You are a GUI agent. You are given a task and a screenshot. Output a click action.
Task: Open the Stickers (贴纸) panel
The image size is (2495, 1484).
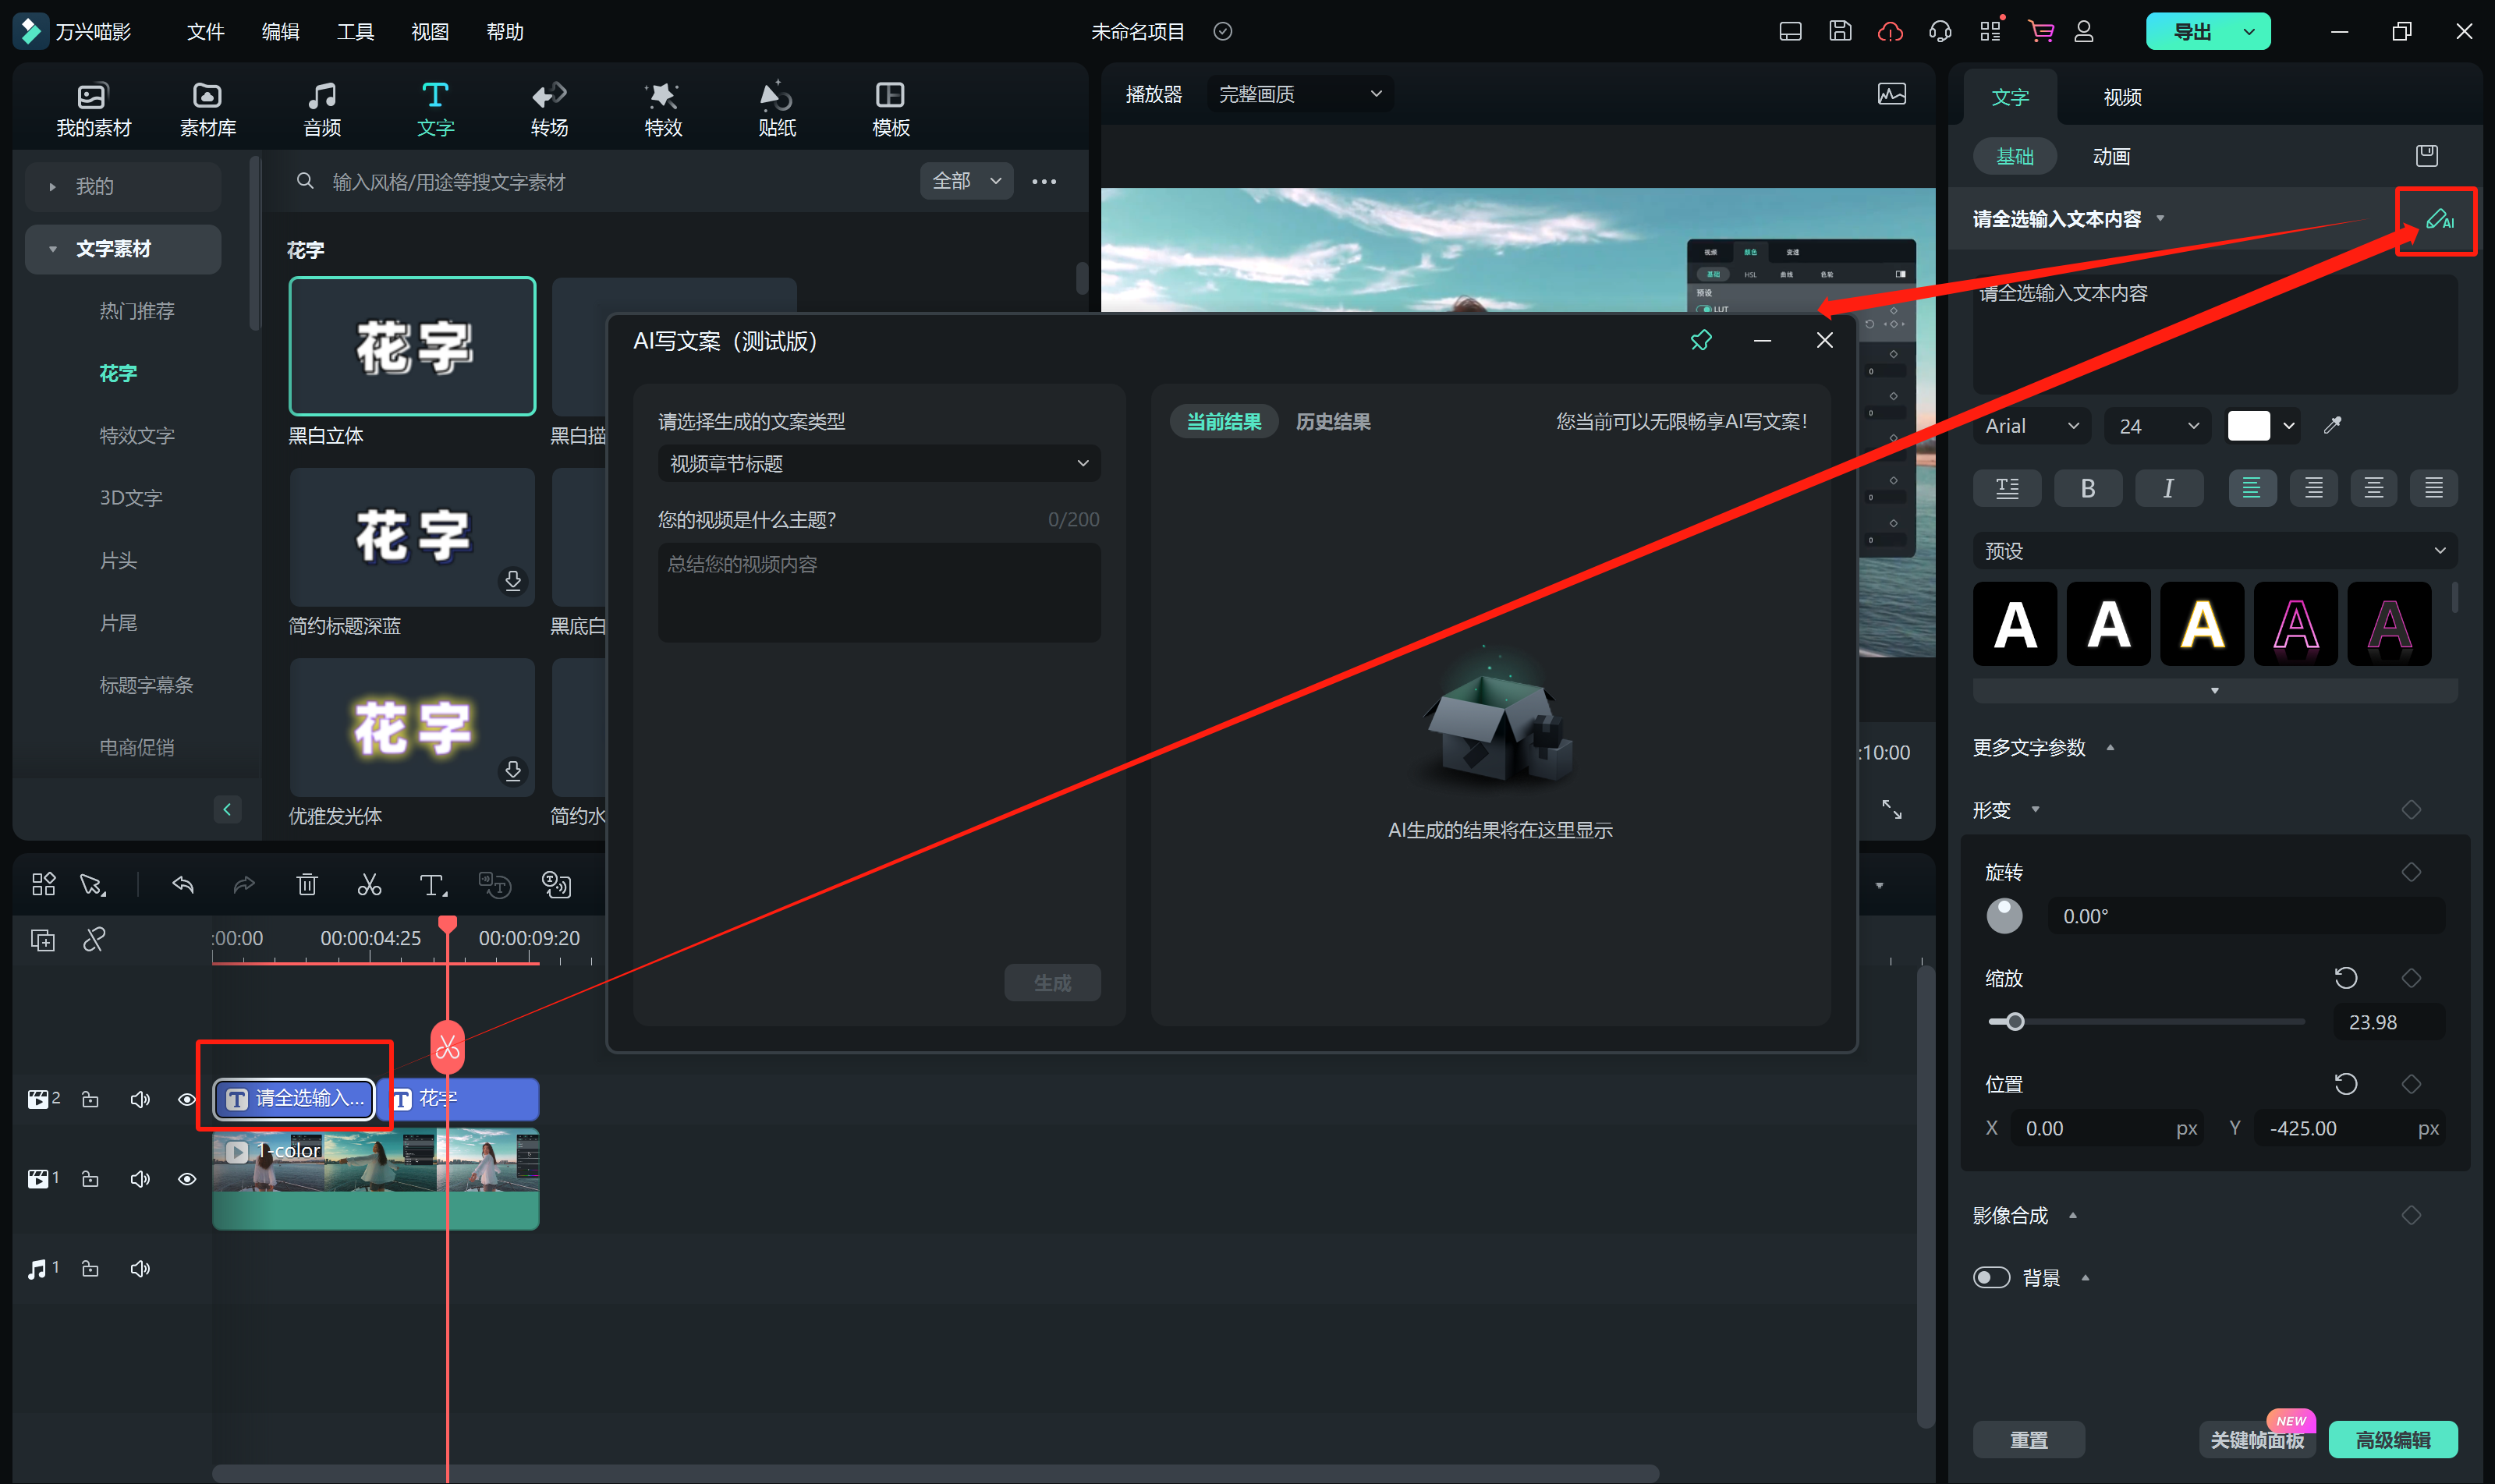click(x=776, y=108)
